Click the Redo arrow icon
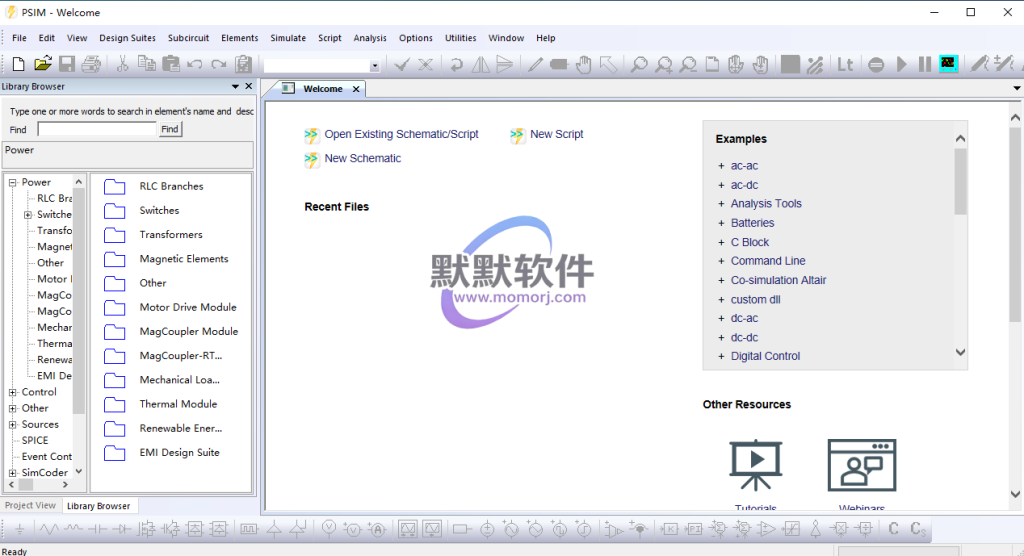 click(219, 64)
